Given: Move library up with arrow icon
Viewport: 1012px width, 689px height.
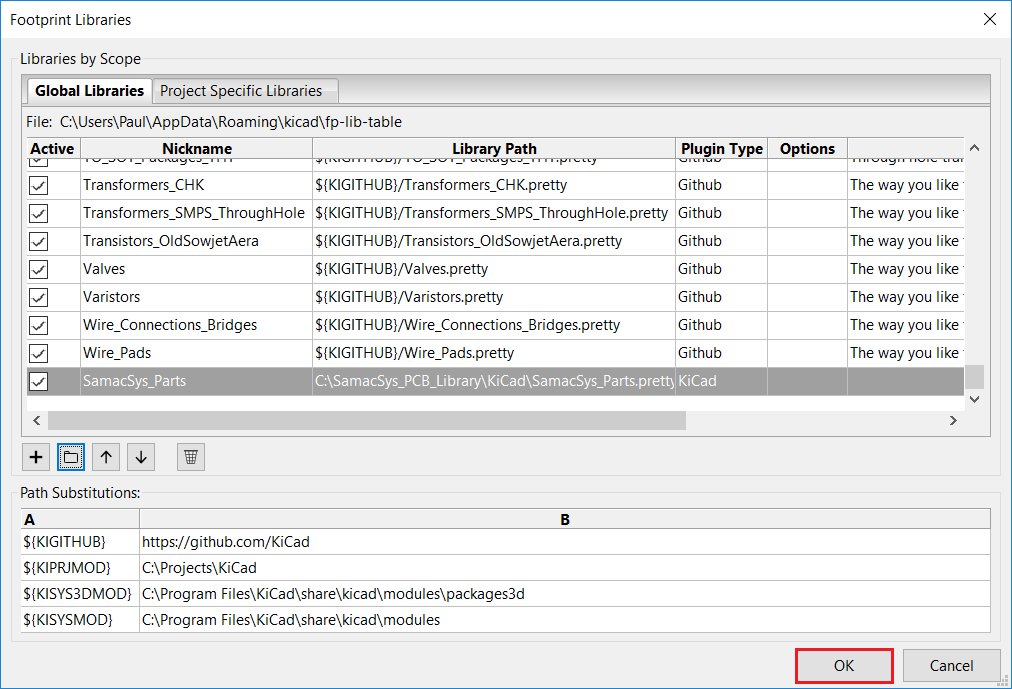Looking at the screenshot, I should pyautogui.click(x=106, y=457).
